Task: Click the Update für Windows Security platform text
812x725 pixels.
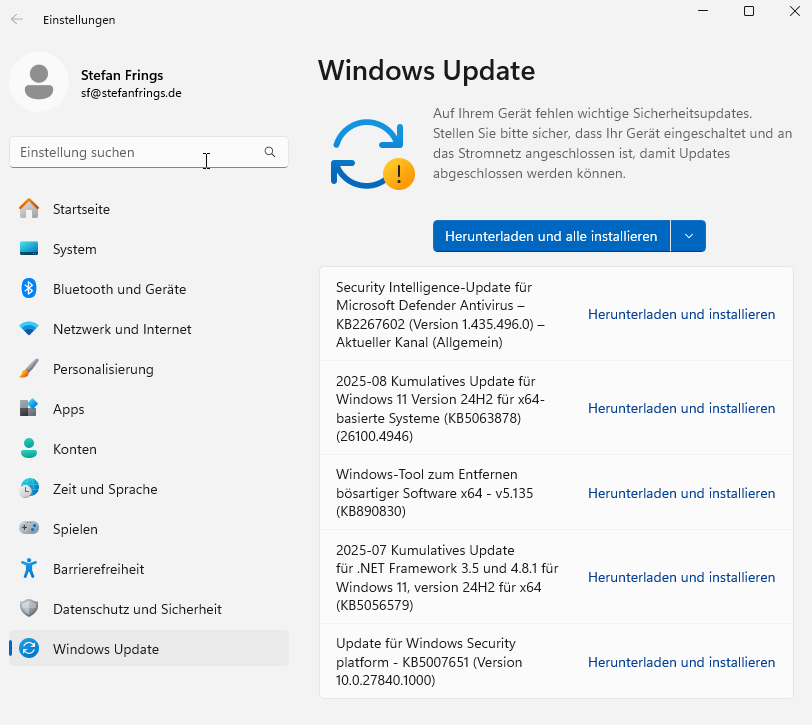Action: [429, 661]
